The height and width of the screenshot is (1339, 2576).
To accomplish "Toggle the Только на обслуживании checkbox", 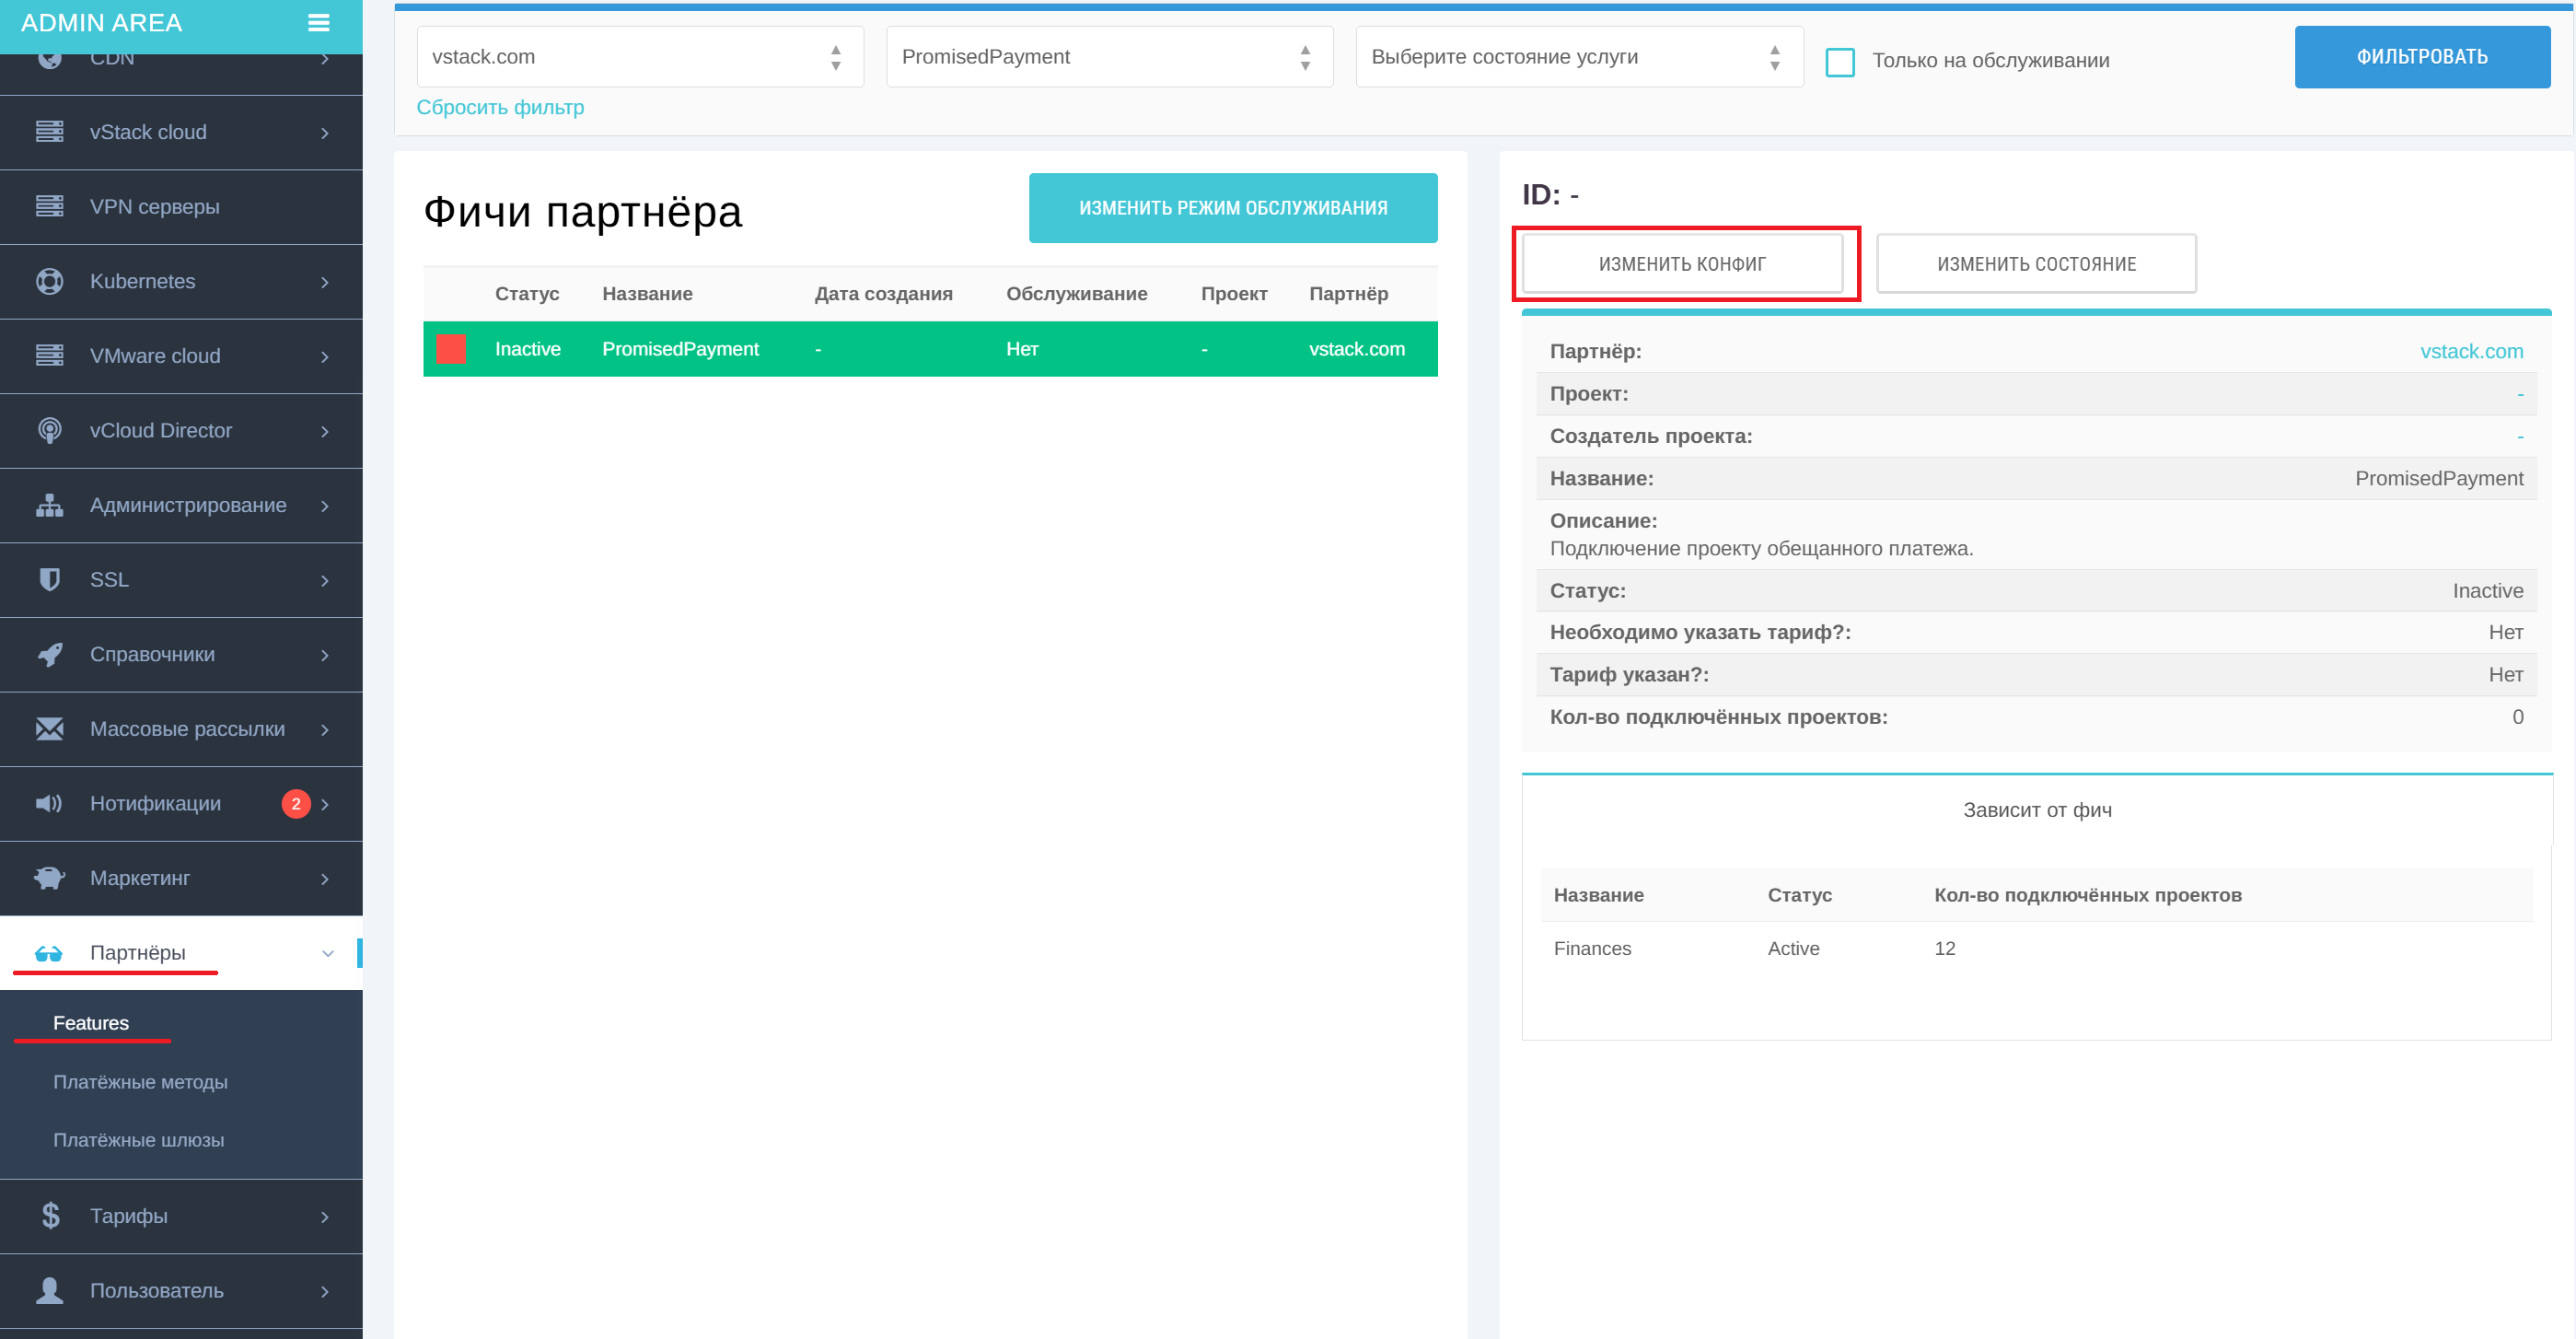I will pos(1839,61).
